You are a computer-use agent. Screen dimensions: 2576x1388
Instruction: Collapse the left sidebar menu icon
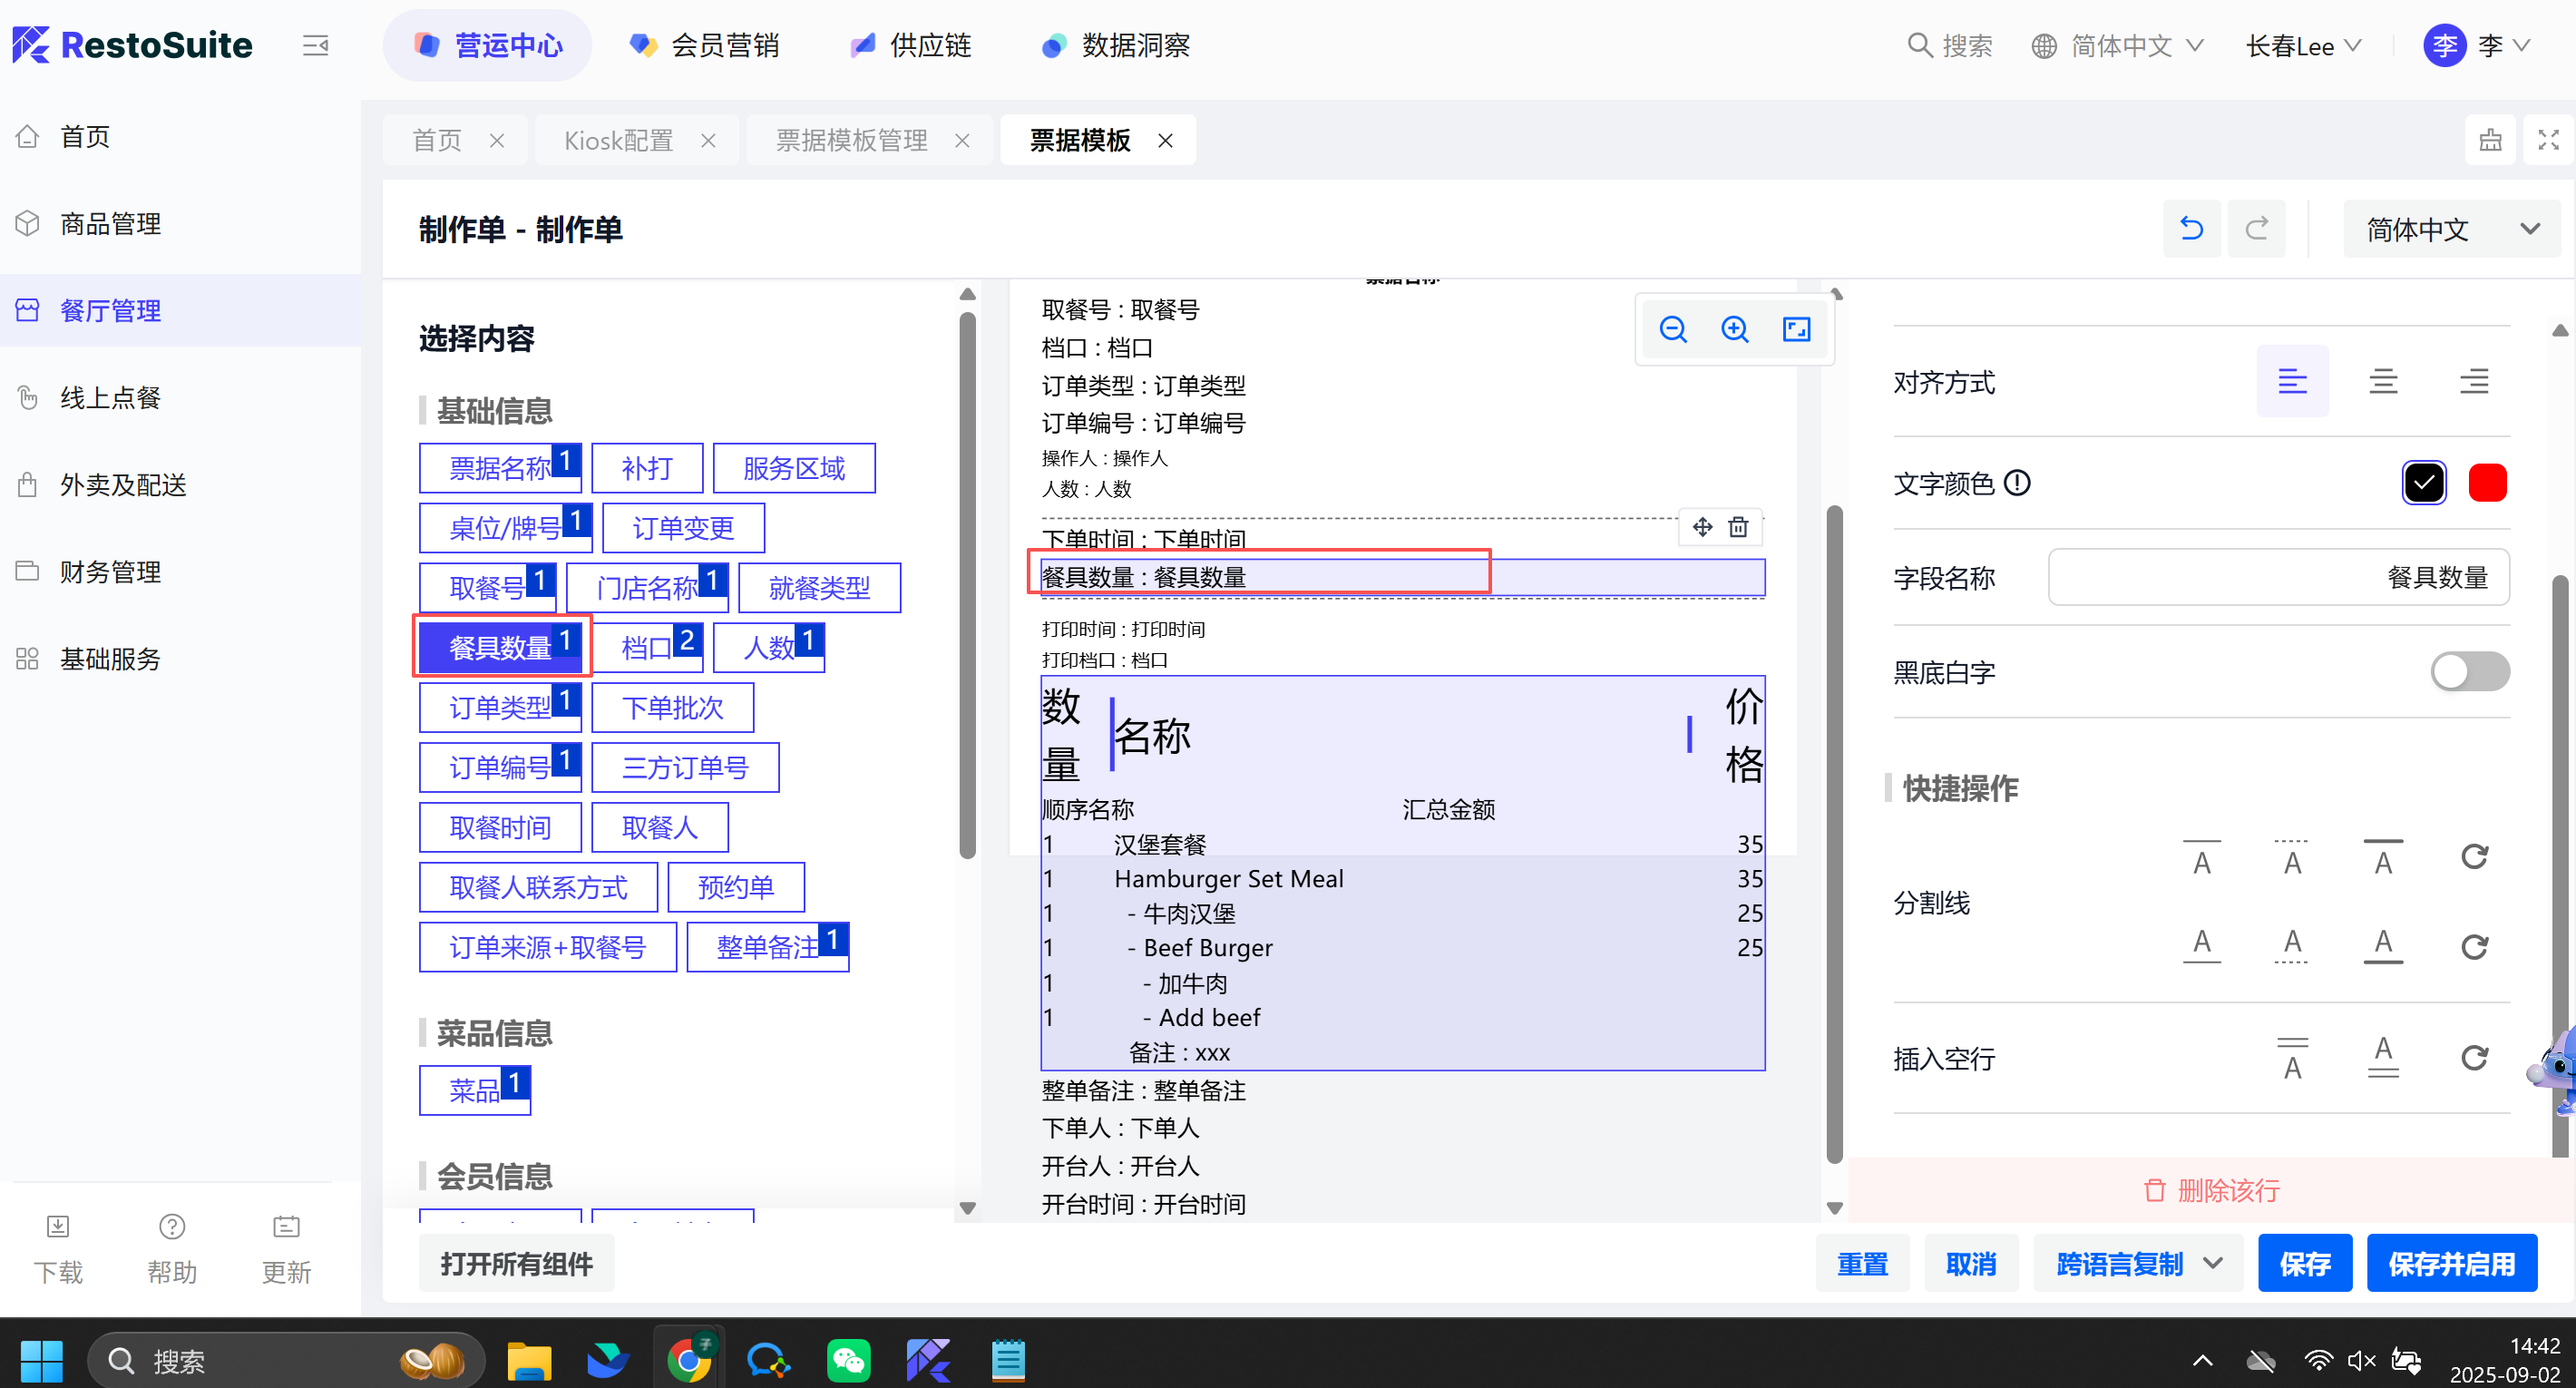[x=315, y=46]
